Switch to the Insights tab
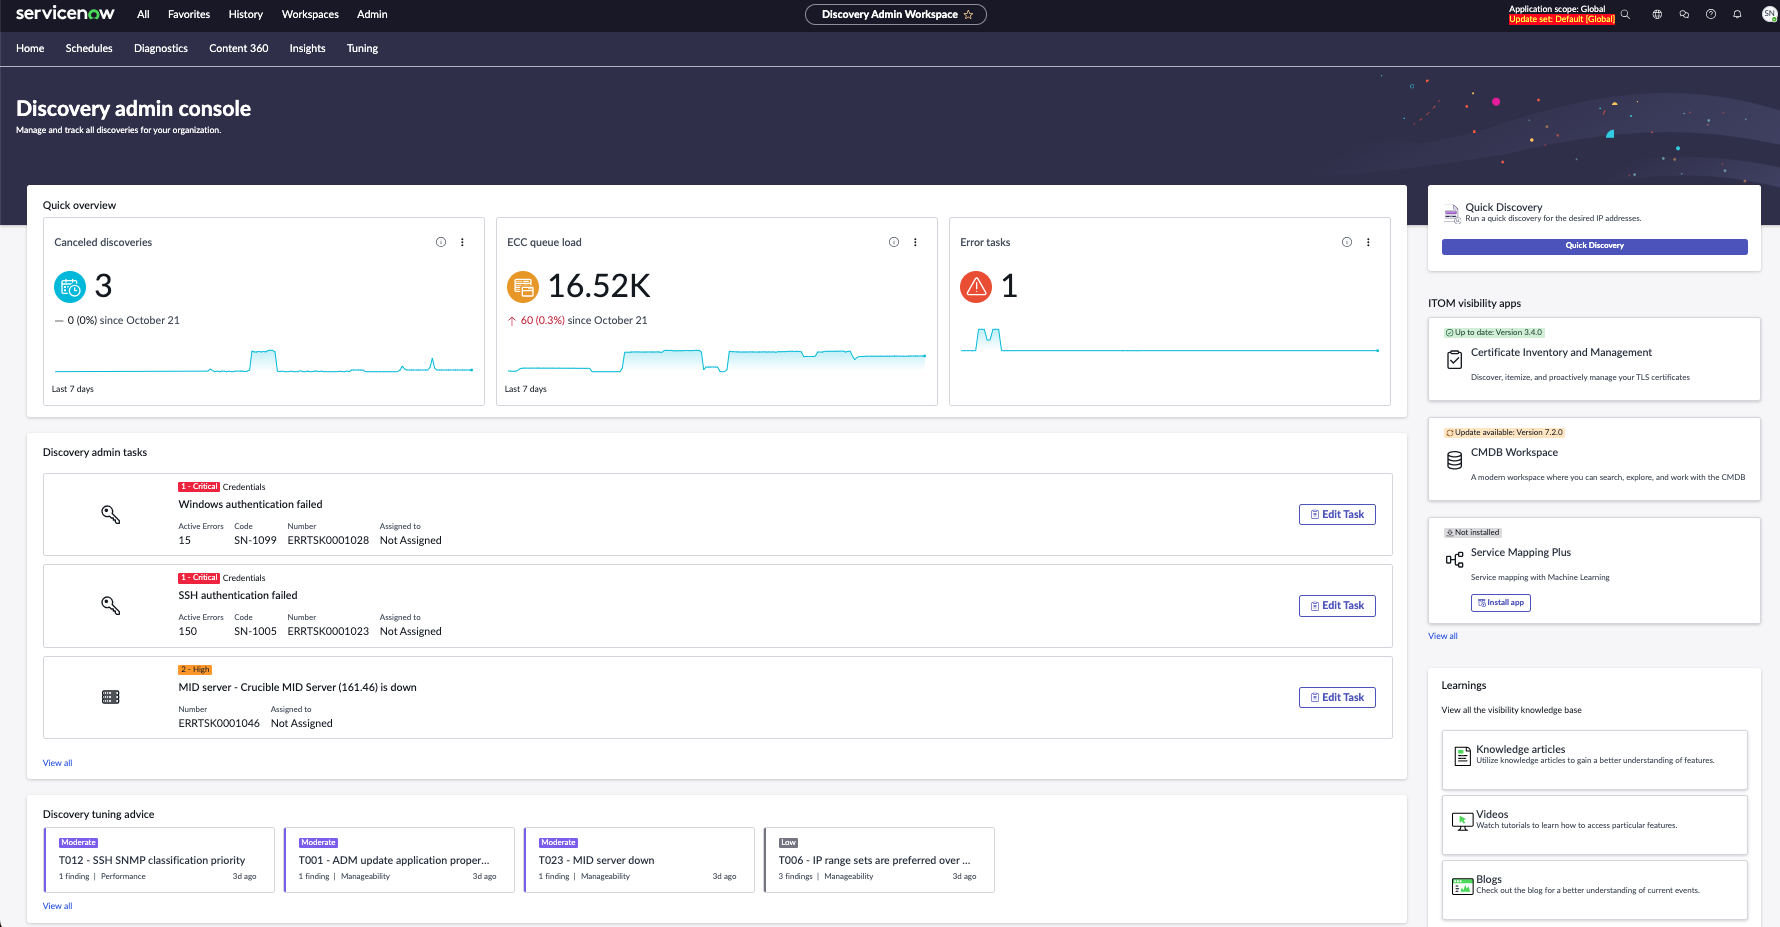 coord(307,48)
